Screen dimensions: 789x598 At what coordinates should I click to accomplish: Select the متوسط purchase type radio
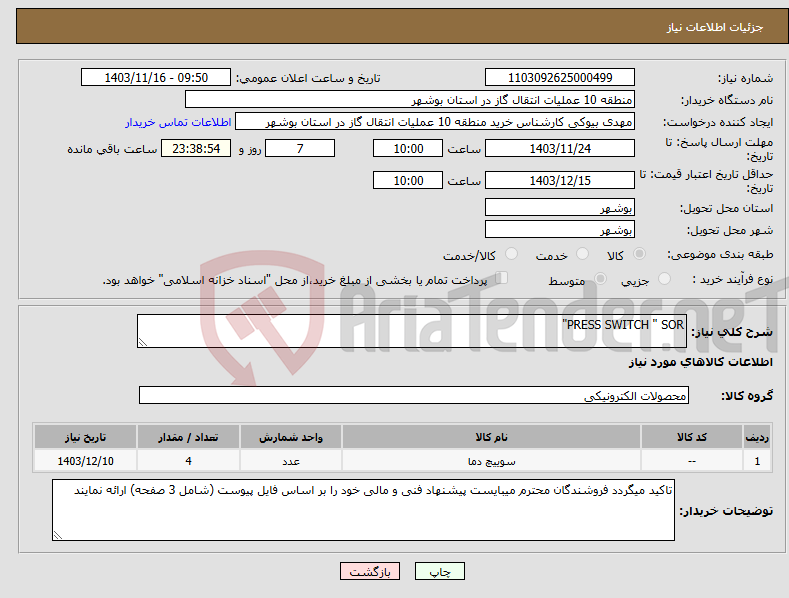pos(600,278)
